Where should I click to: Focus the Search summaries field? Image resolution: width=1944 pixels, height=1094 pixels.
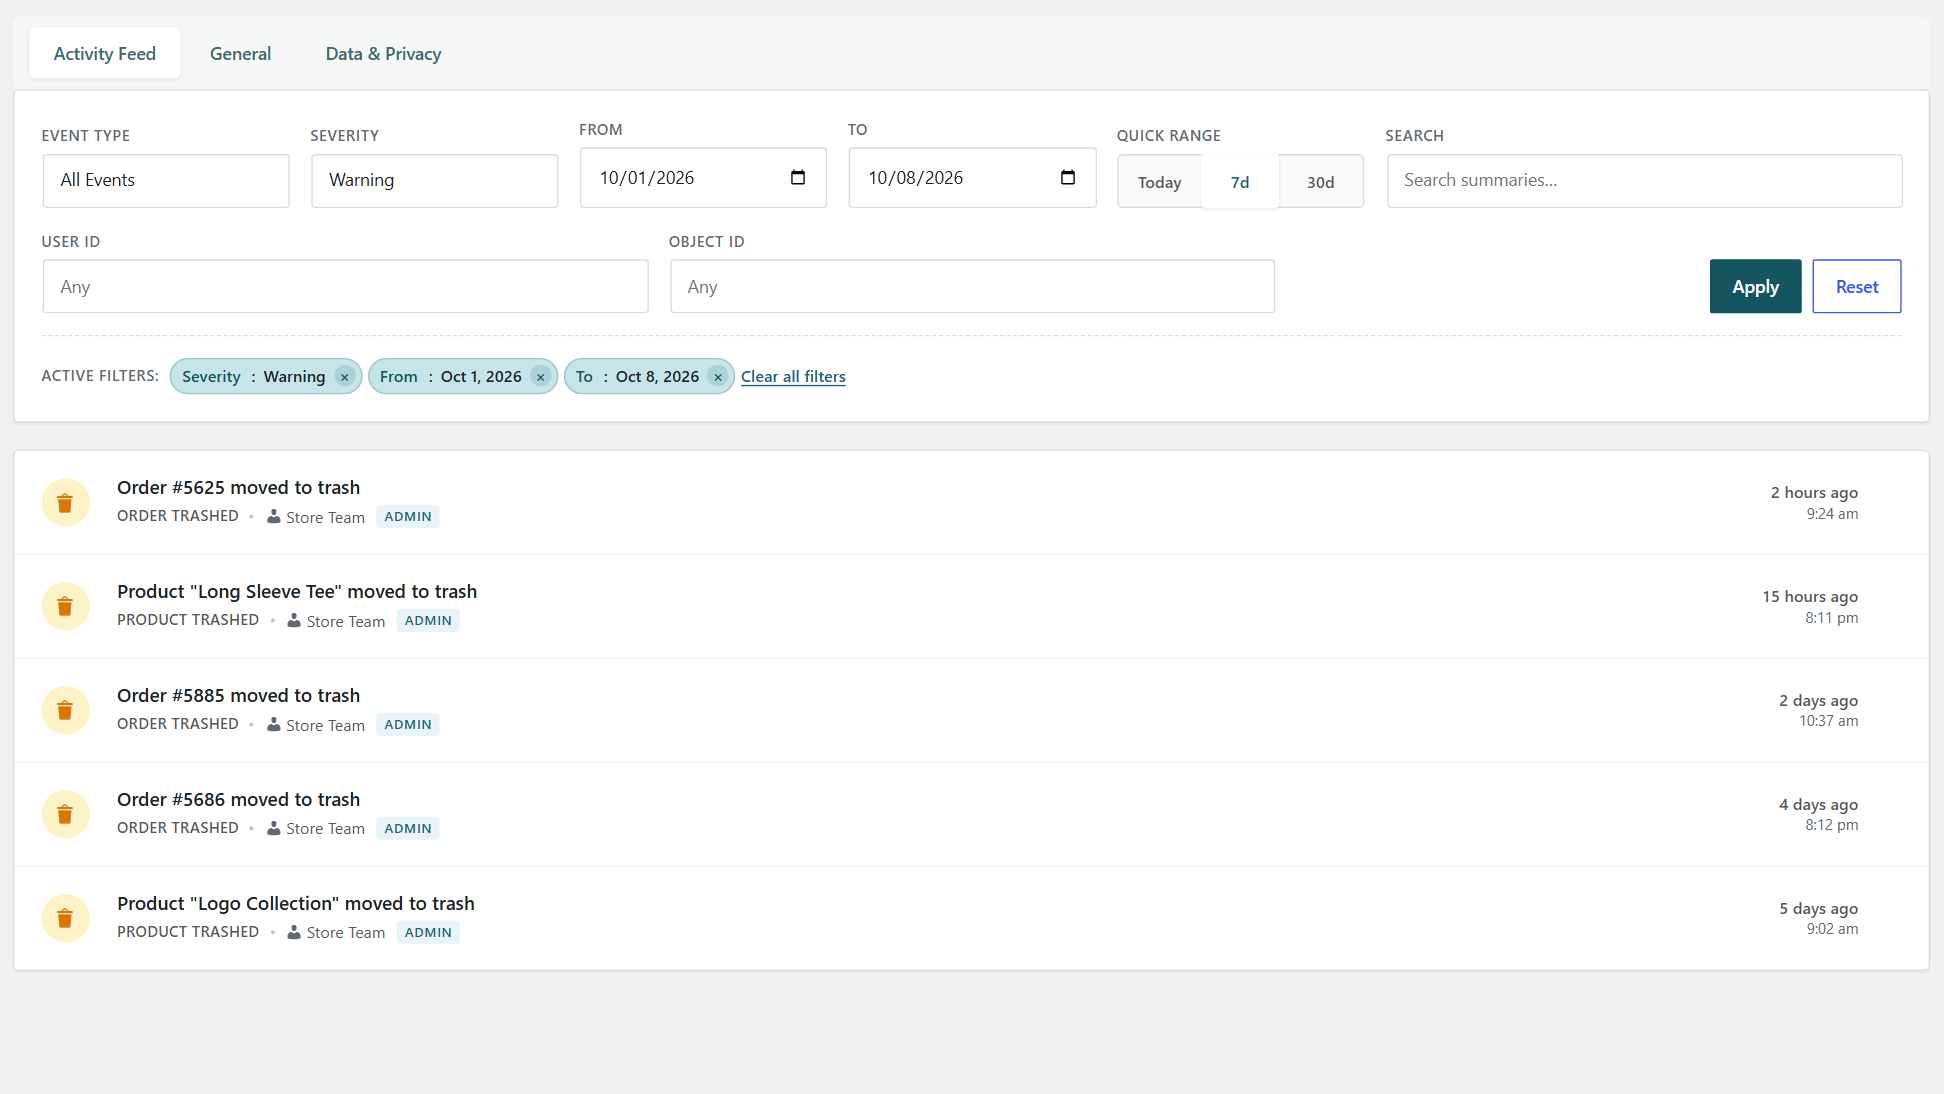[x=1644, y=181]
